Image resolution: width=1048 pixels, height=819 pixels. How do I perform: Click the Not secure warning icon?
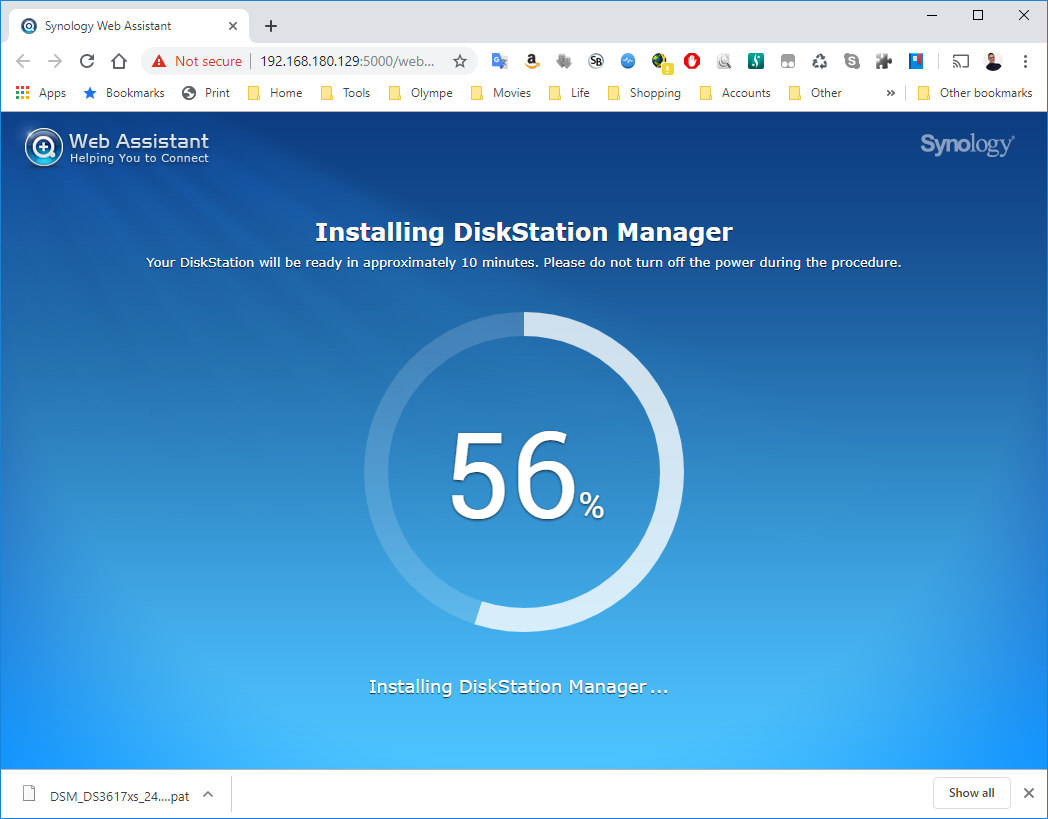tap(158, 62)
